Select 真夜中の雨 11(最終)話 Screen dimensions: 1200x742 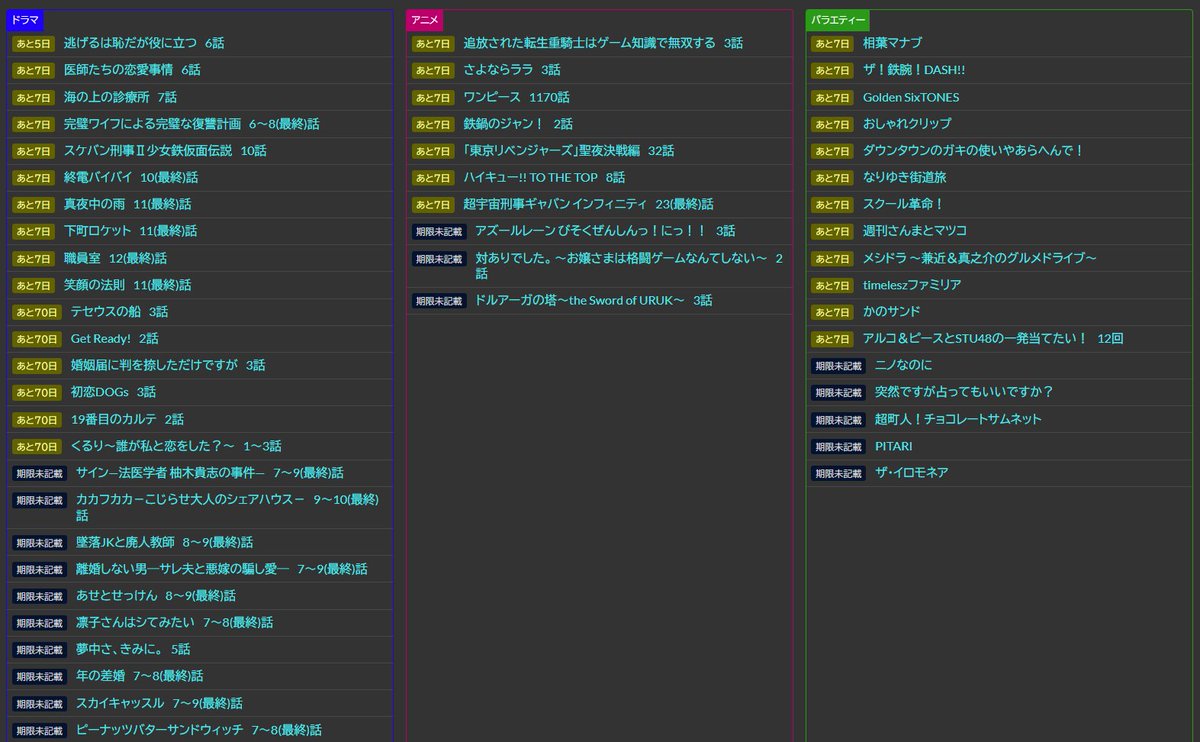[x=128, y=204]
